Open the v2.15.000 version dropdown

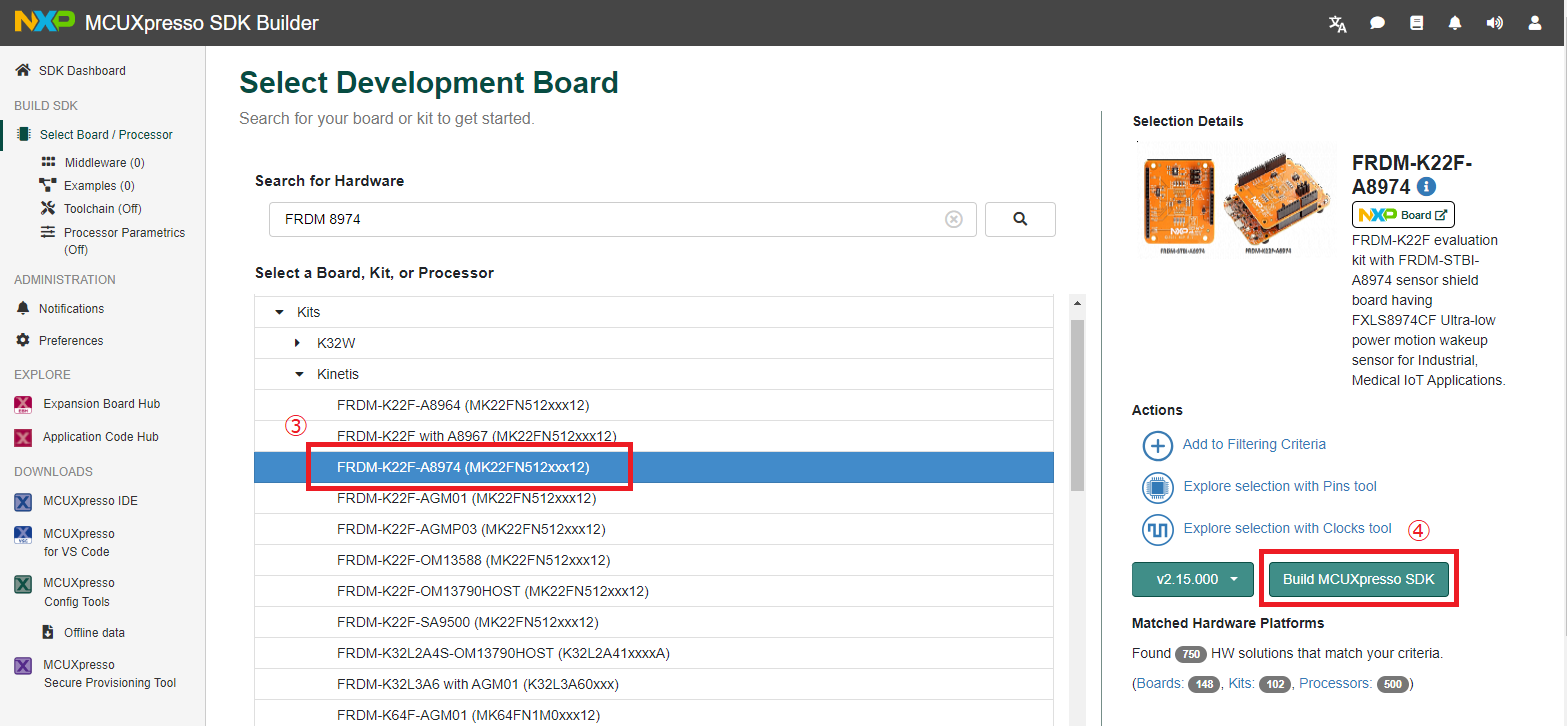[1192, 579]
